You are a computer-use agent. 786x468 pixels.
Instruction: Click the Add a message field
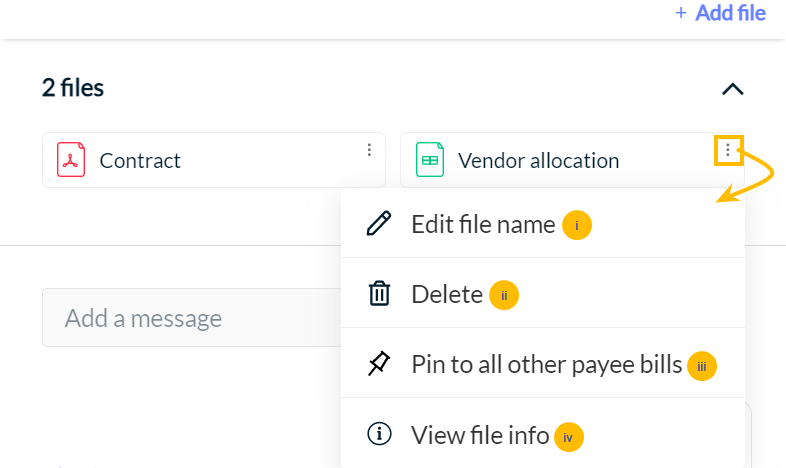click(192, 318)
